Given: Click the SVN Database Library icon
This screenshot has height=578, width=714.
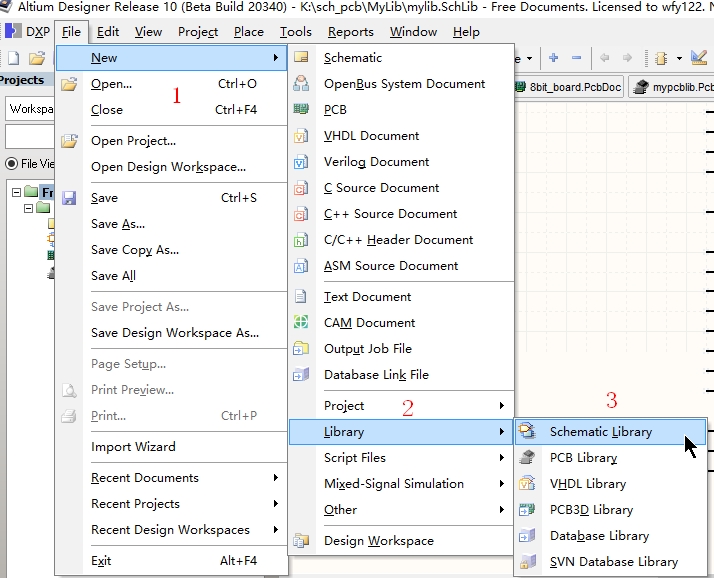Looking at the screenshot, I should 527,561.
